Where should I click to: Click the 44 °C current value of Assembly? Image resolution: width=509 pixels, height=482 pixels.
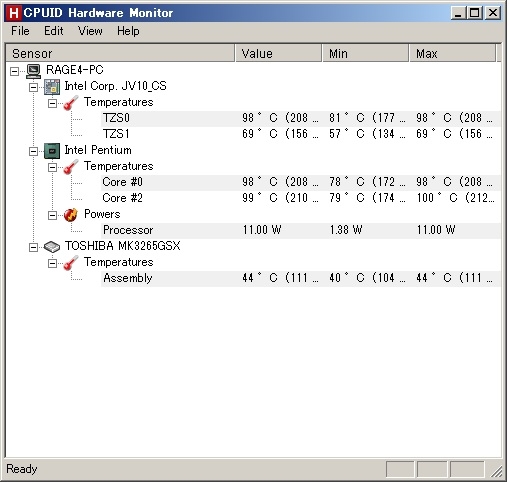coord(280,278)
